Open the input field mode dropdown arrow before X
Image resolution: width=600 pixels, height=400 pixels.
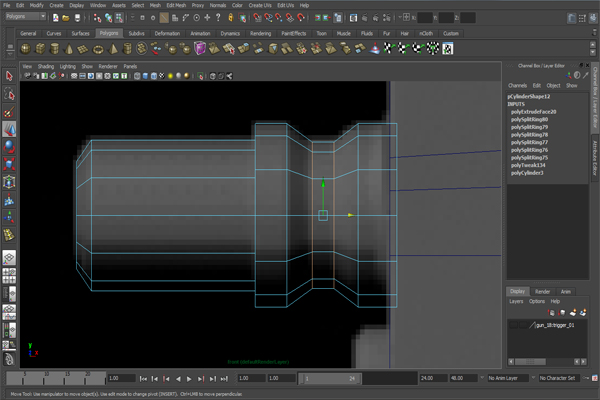[400, 18]
